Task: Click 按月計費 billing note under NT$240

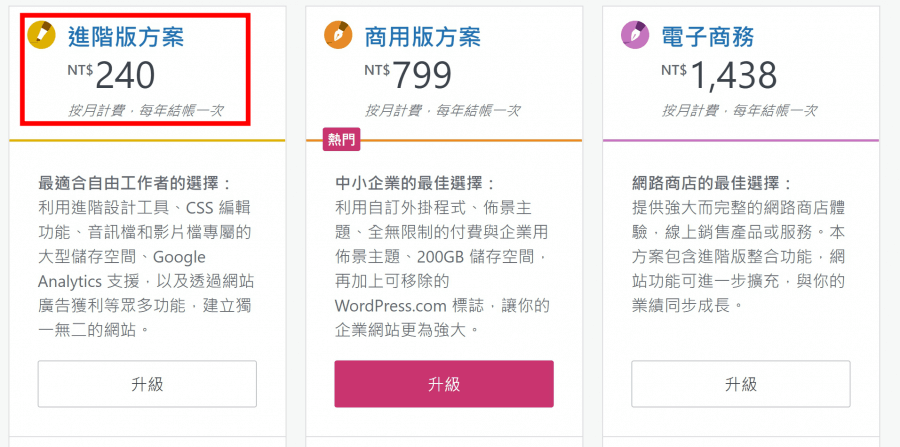Action: click(146, 111)
